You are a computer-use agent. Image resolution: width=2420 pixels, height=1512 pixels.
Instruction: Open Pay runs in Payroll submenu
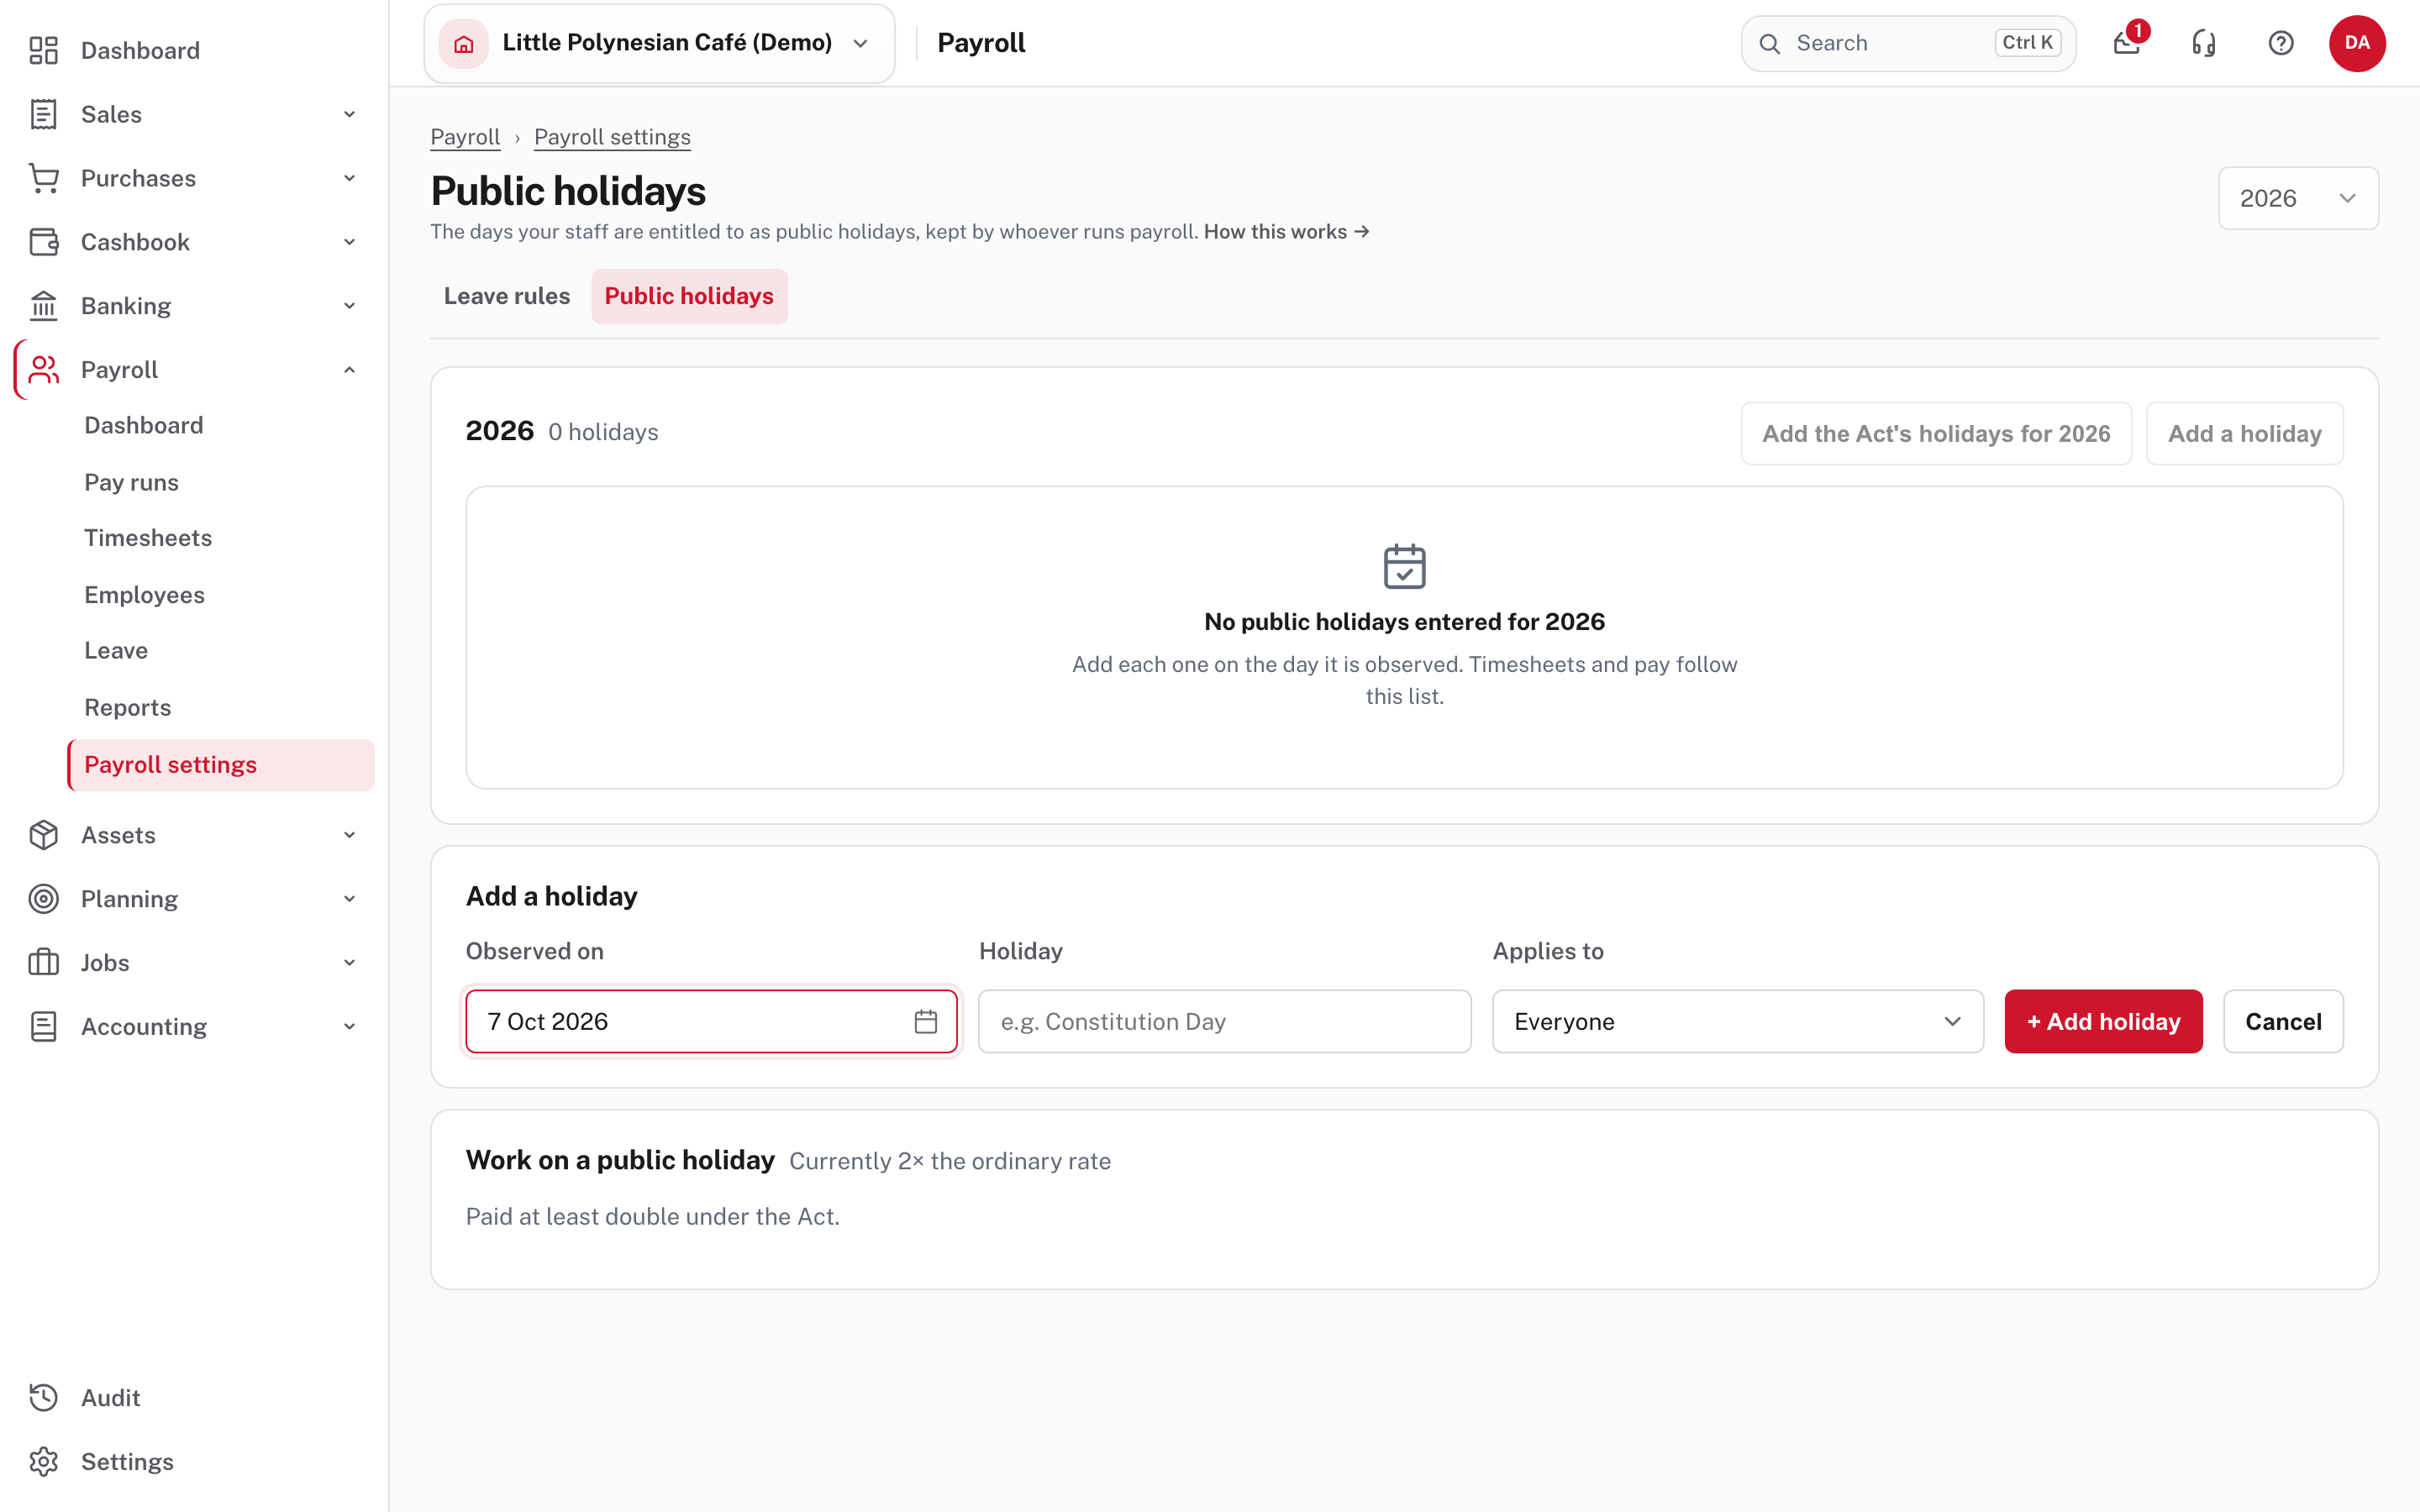(131, 482)
